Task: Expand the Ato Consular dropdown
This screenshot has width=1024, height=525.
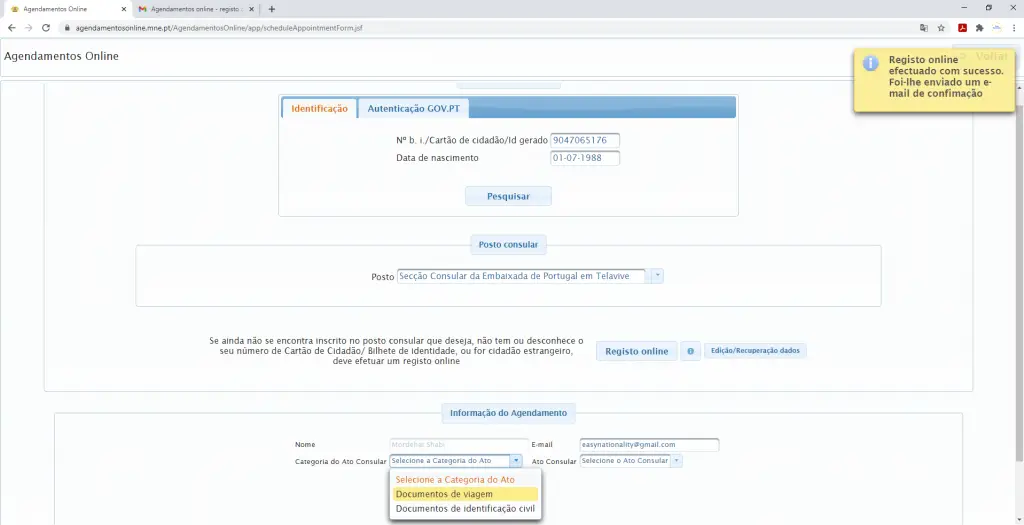Action: pyautogui.click(x=676, y=461)
